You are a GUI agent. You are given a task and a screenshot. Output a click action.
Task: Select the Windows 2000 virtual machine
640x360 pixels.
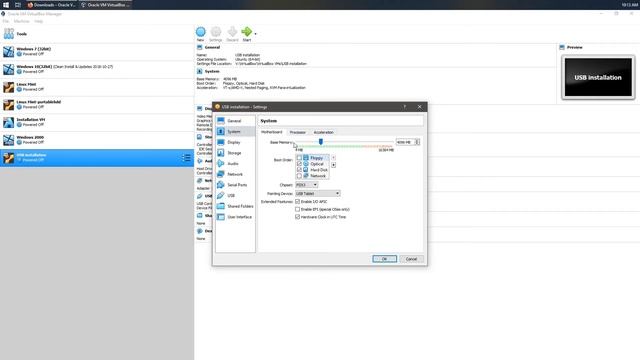coord(97,140)
